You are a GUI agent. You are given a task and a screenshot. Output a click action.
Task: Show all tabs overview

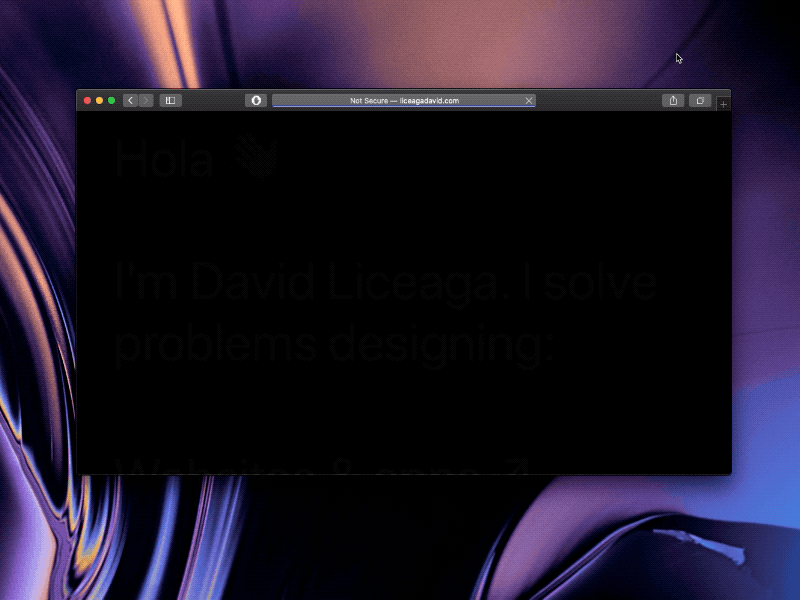coord(700,101)
